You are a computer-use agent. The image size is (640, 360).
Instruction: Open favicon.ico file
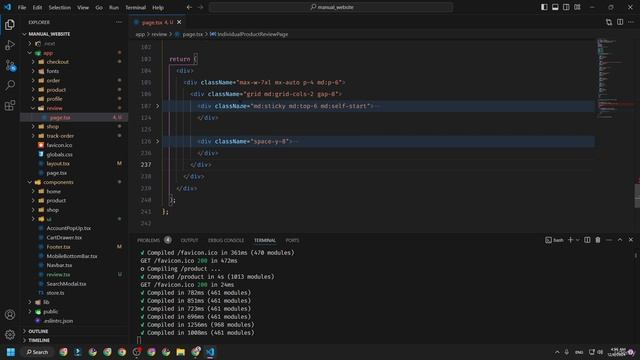click(x=59, y=145)
